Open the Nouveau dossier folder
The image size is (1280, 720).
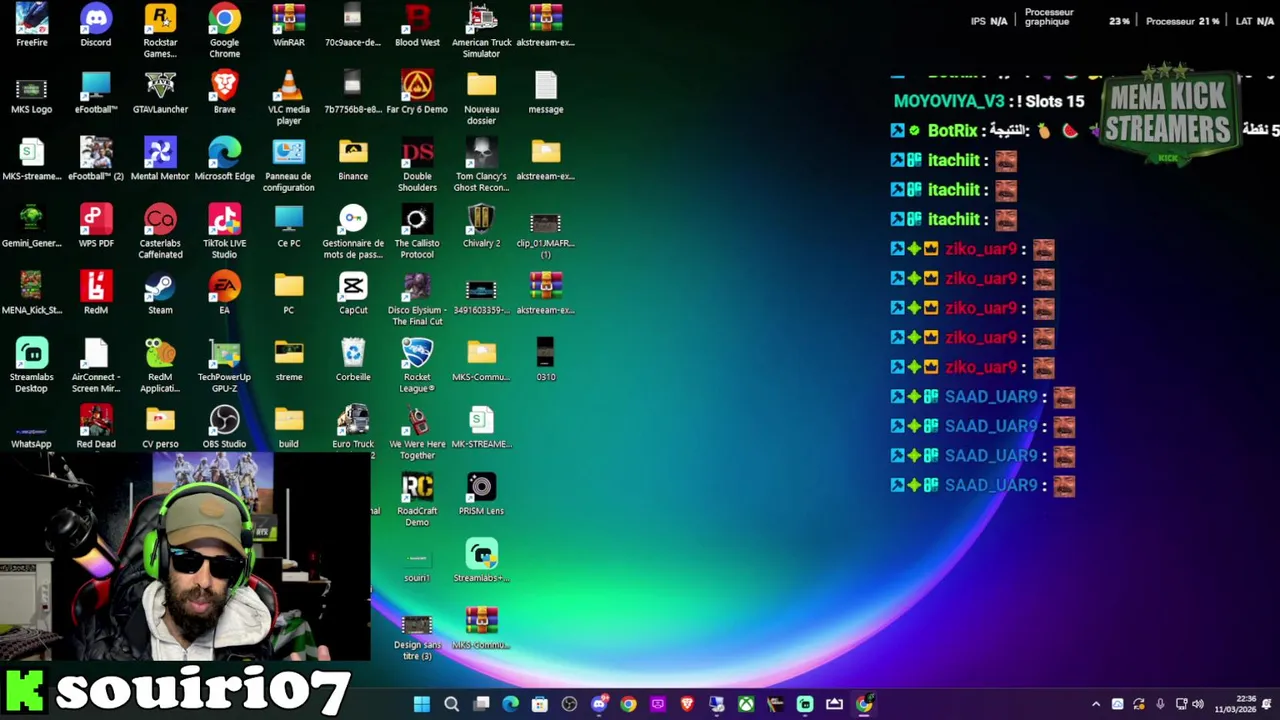click(481, 97)
